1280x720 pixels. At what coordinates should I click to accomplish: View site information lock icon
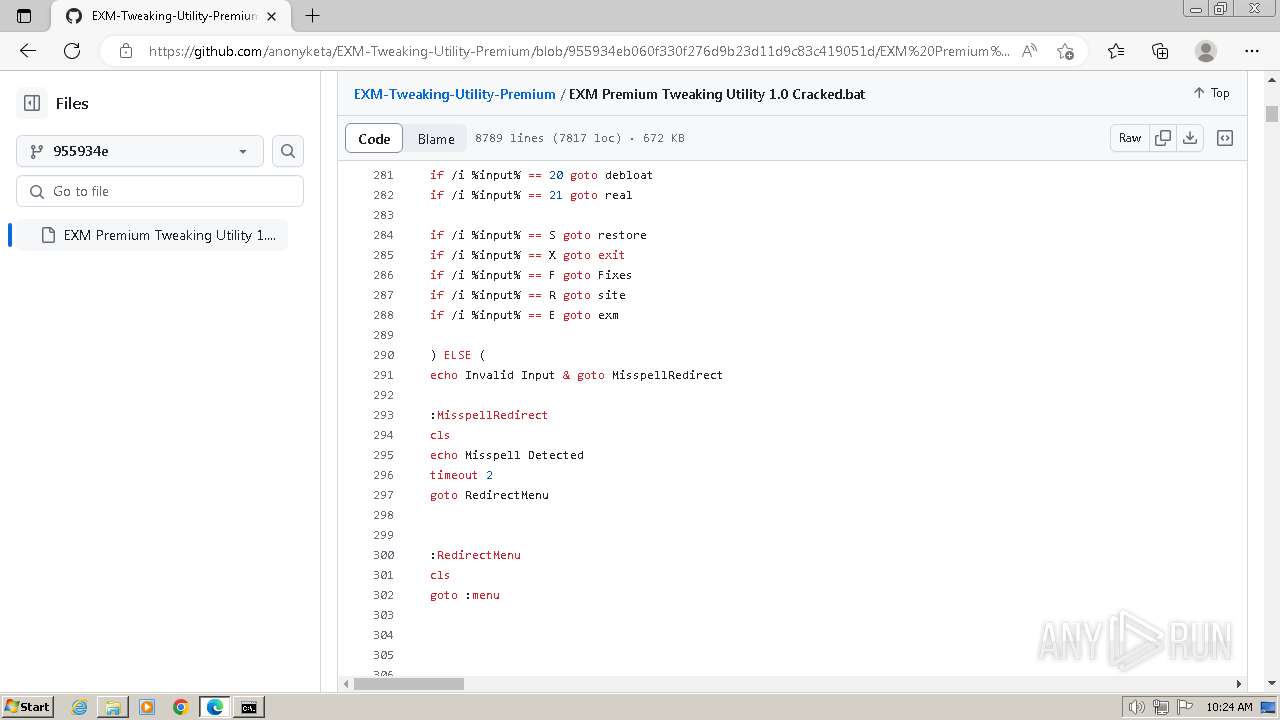[126, 51]
